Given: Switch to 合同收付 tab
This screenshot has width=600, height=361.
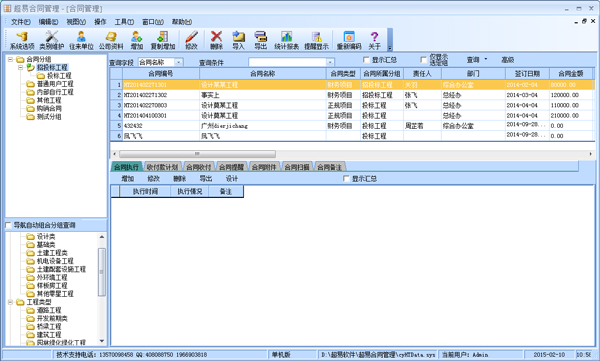Looking at the screenshot, I should [199, 167].
